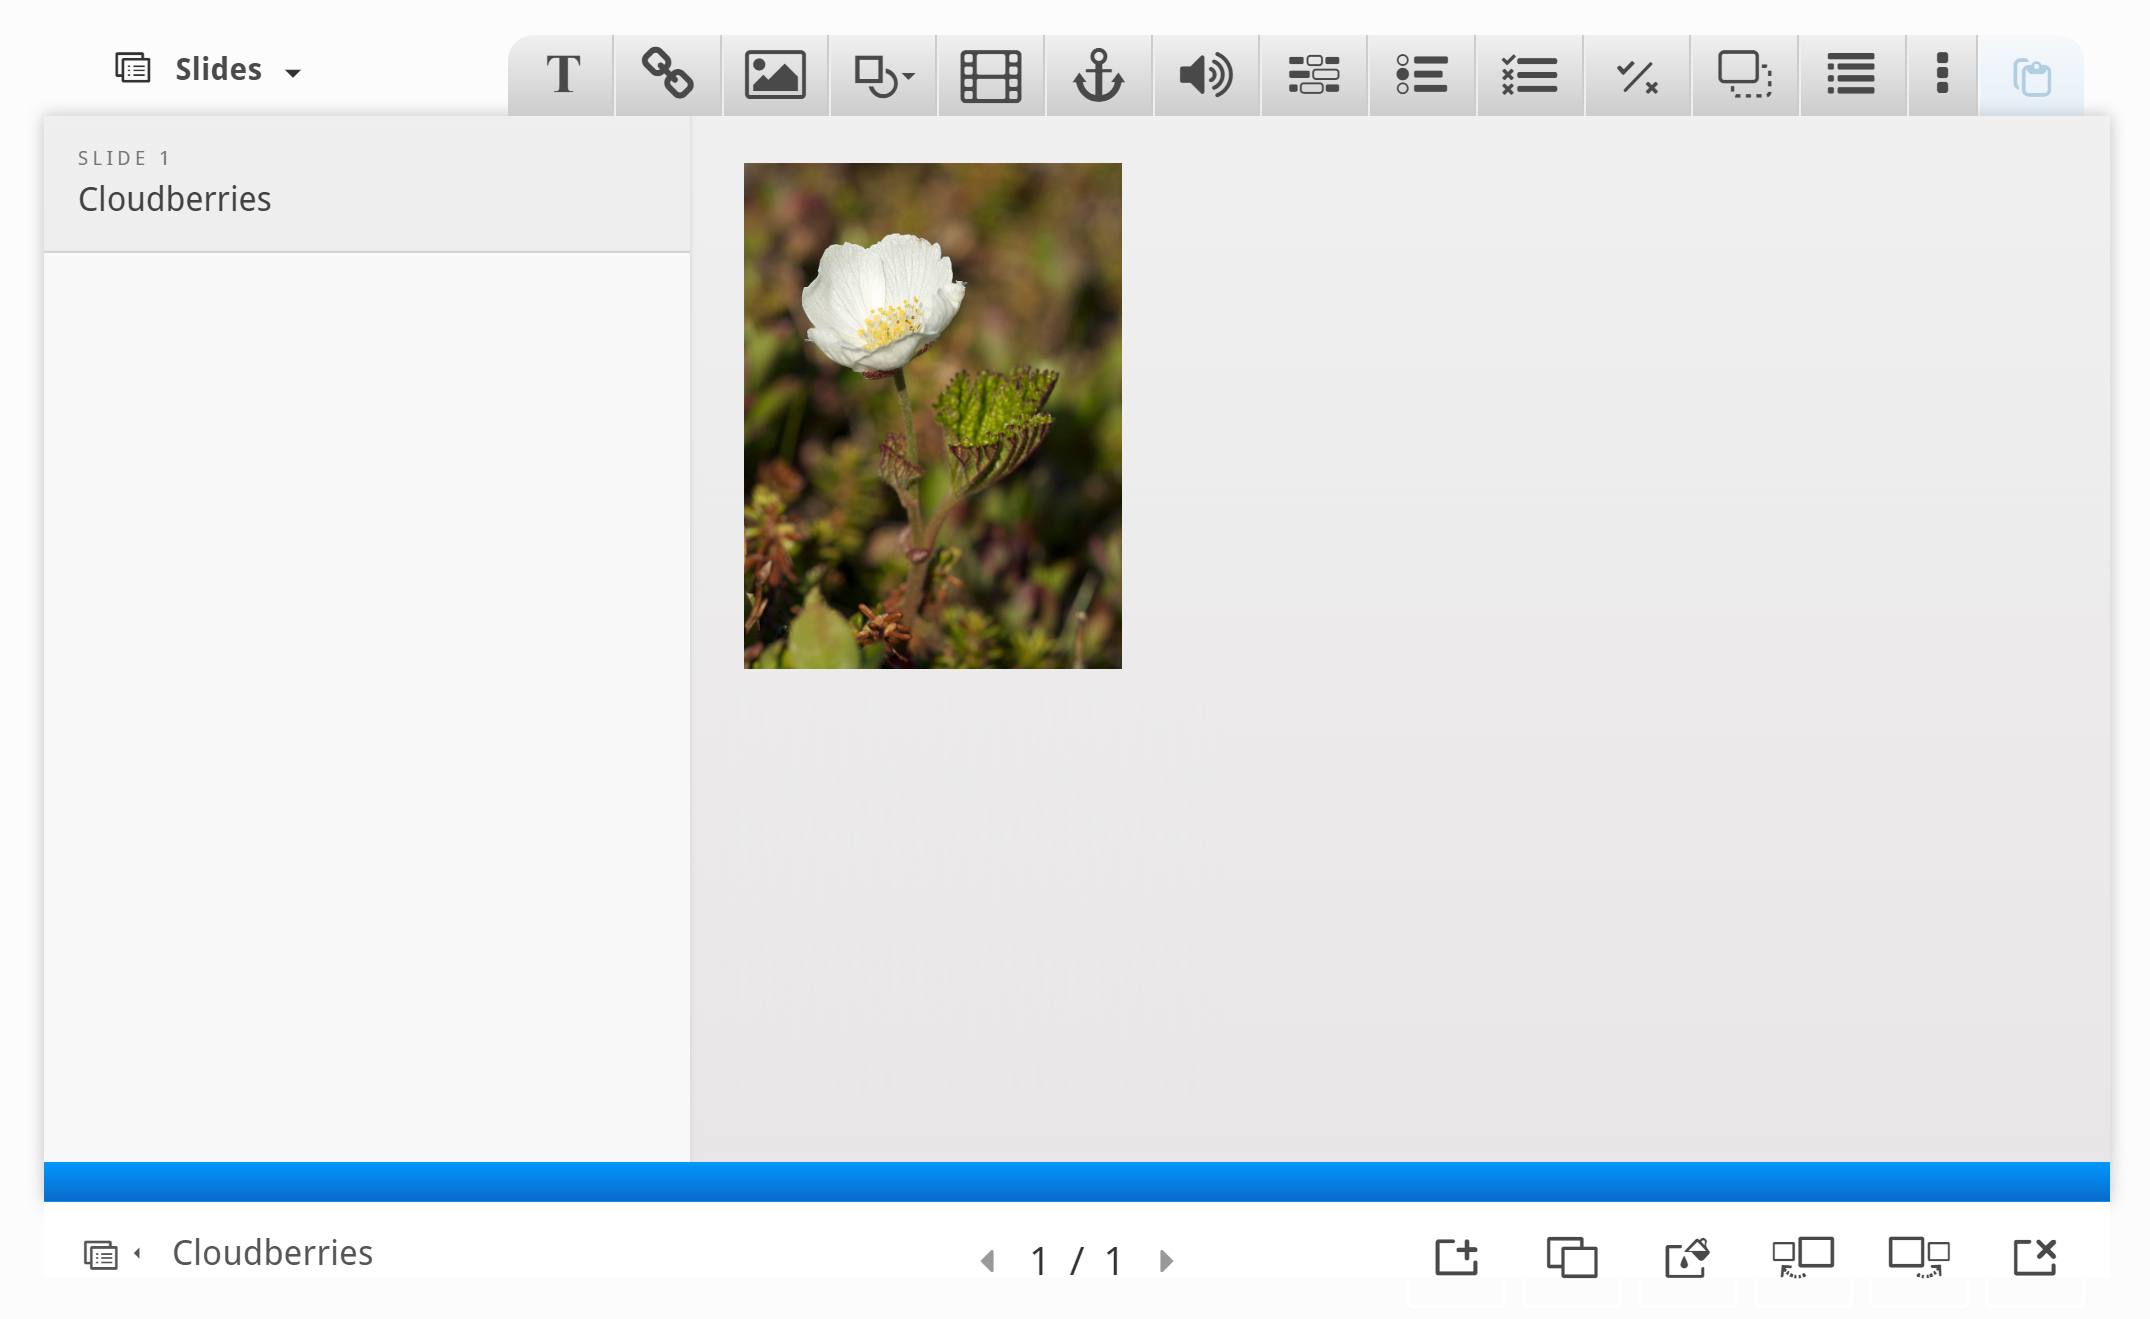
Task: Insert true/false question icon
Action: tap(1638, 75)
